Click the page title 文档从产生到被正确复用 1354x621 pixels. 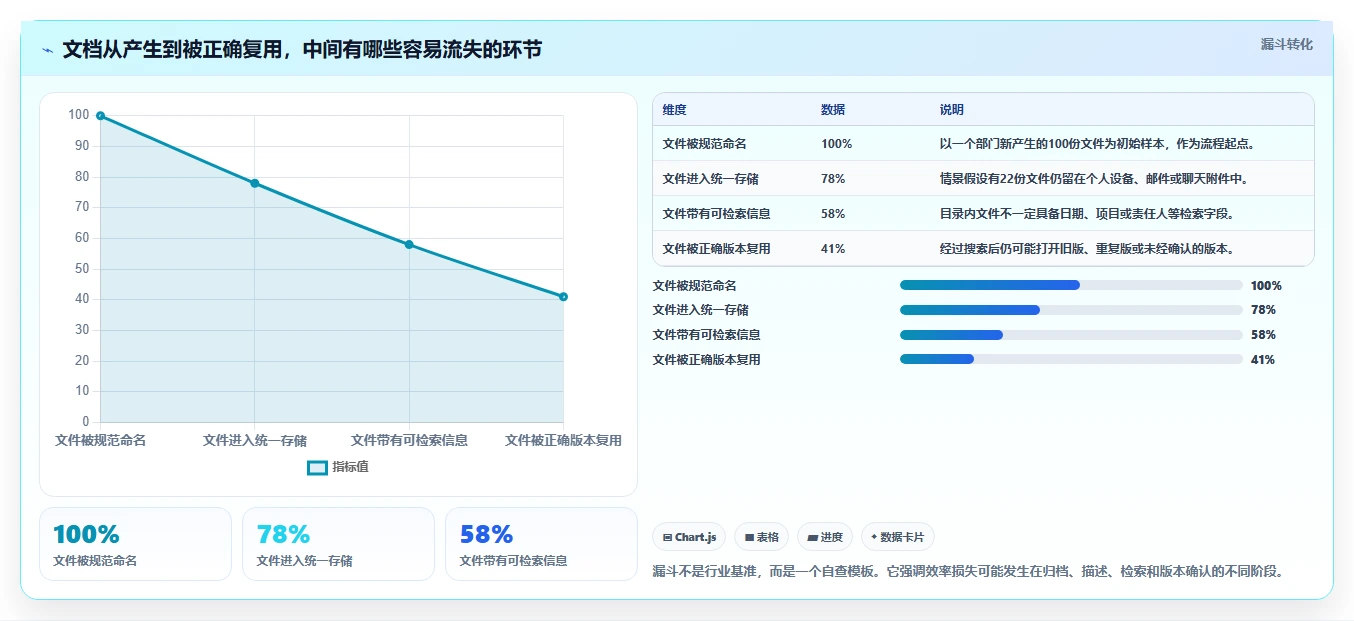click(302, 49)
